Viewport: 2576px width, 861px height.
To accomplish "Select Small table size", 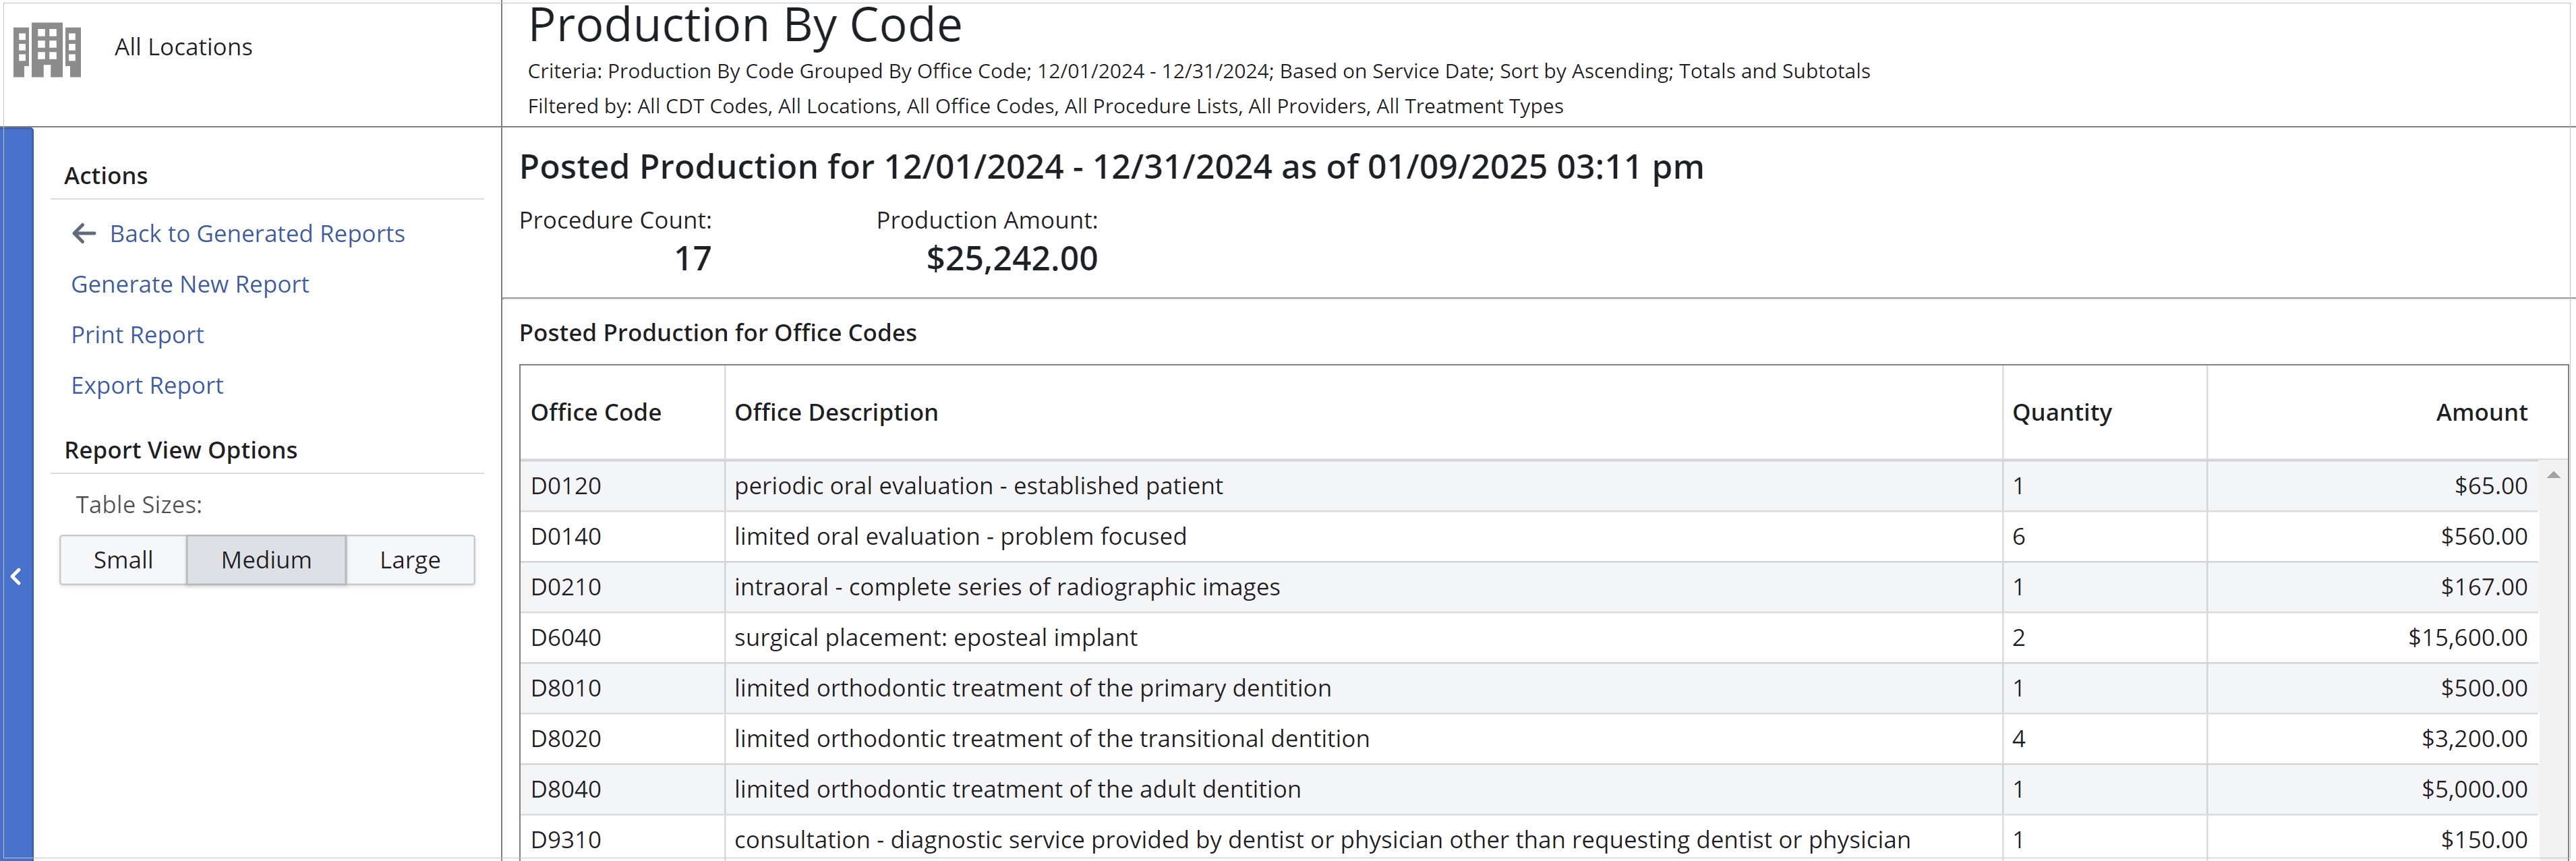I will tap(123, 560).
